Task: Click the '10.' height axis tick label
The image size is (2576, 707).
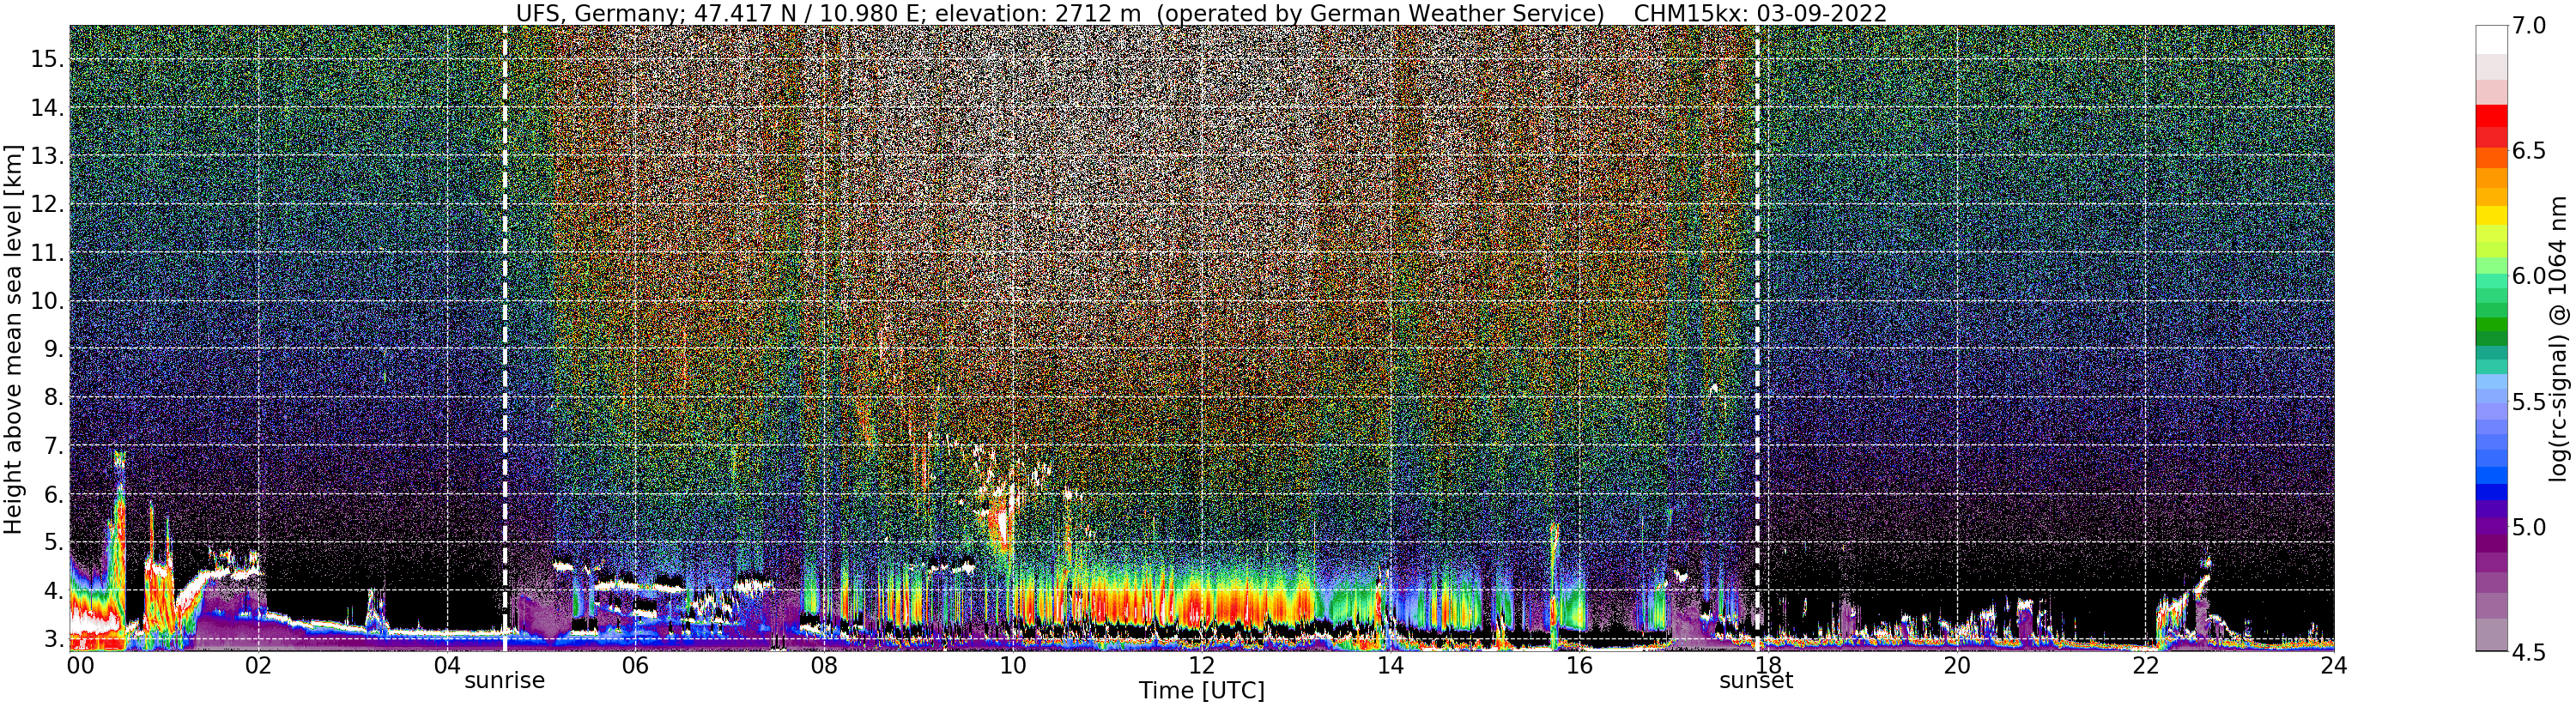Action: click(48, 301)
